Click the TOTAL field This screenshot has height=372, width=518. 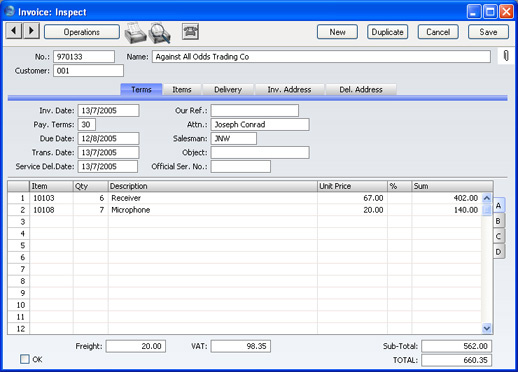click(x=456, y=360)
